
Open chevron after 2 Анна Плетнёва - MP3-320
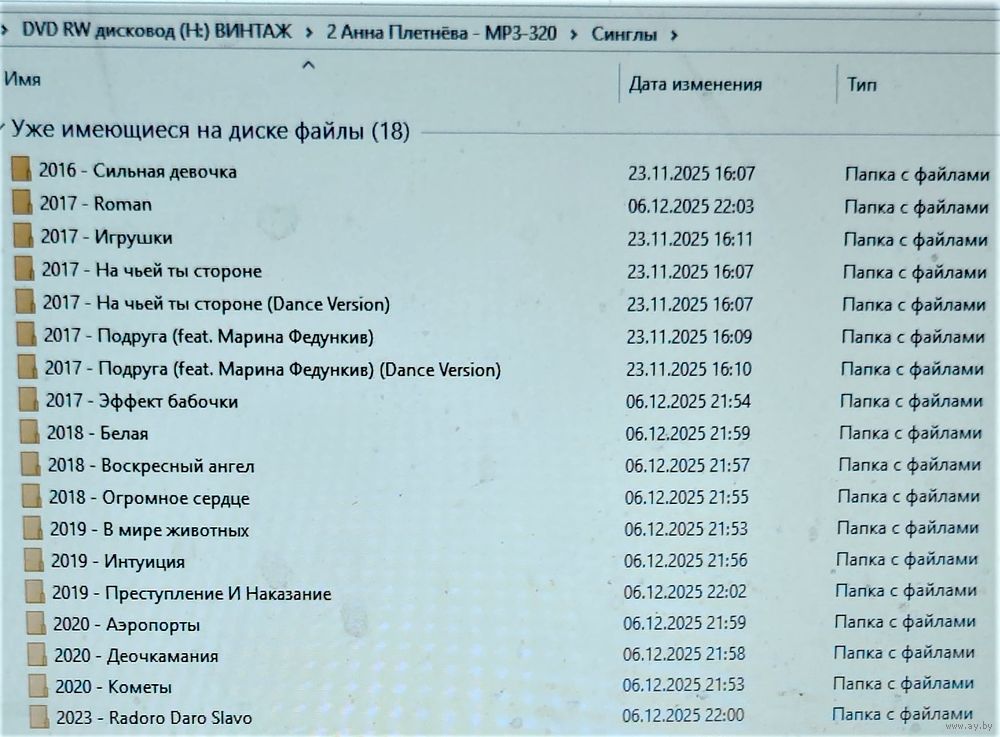pos(574,34)
